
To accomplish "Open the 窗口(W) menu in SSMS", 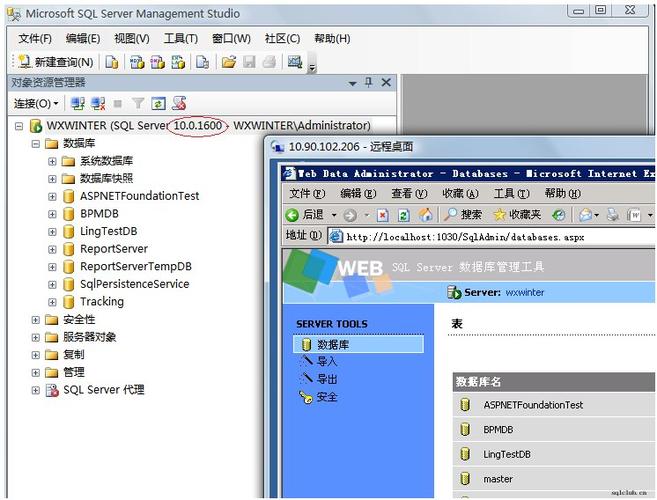I will [x=231, y=39].
